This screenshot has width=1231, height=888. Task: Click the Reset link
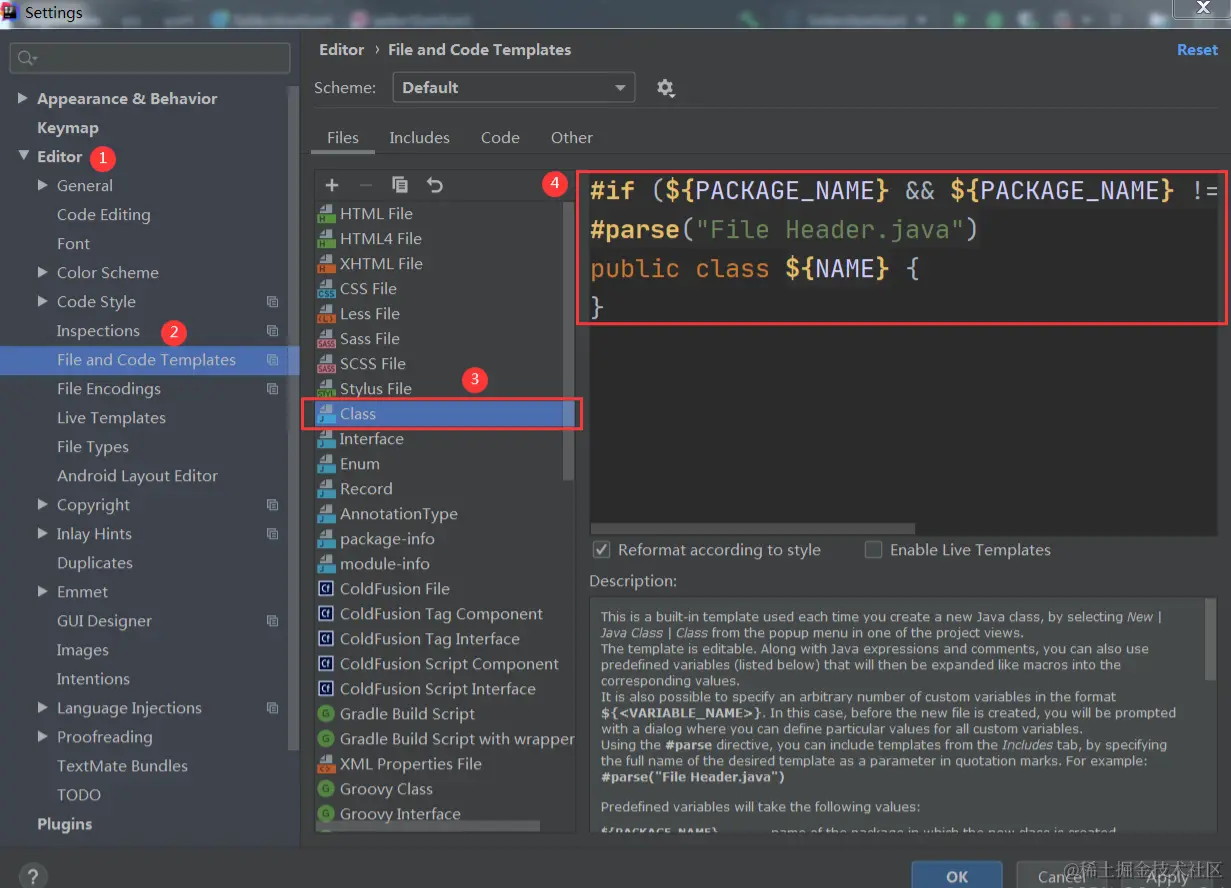1197,50
